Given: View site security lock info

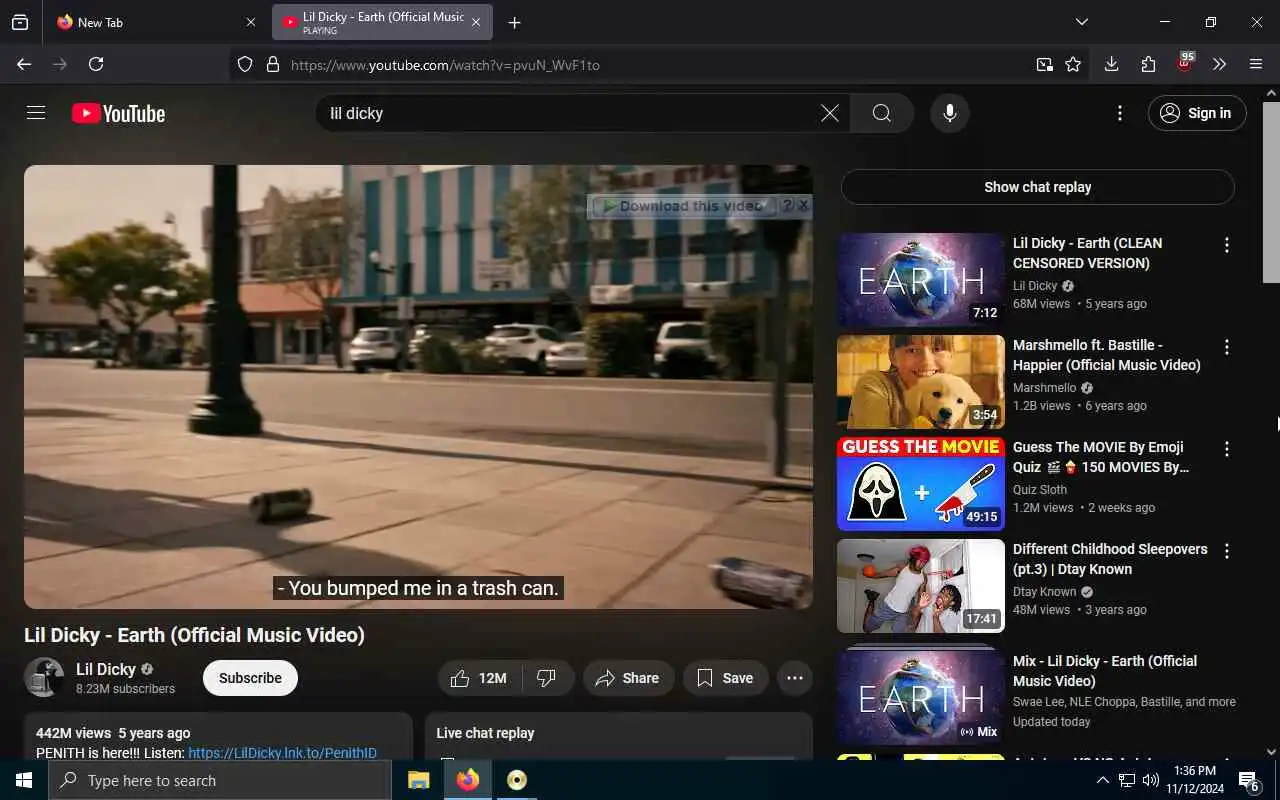Looking at the screenshot, I should click(x=272, y=64).
